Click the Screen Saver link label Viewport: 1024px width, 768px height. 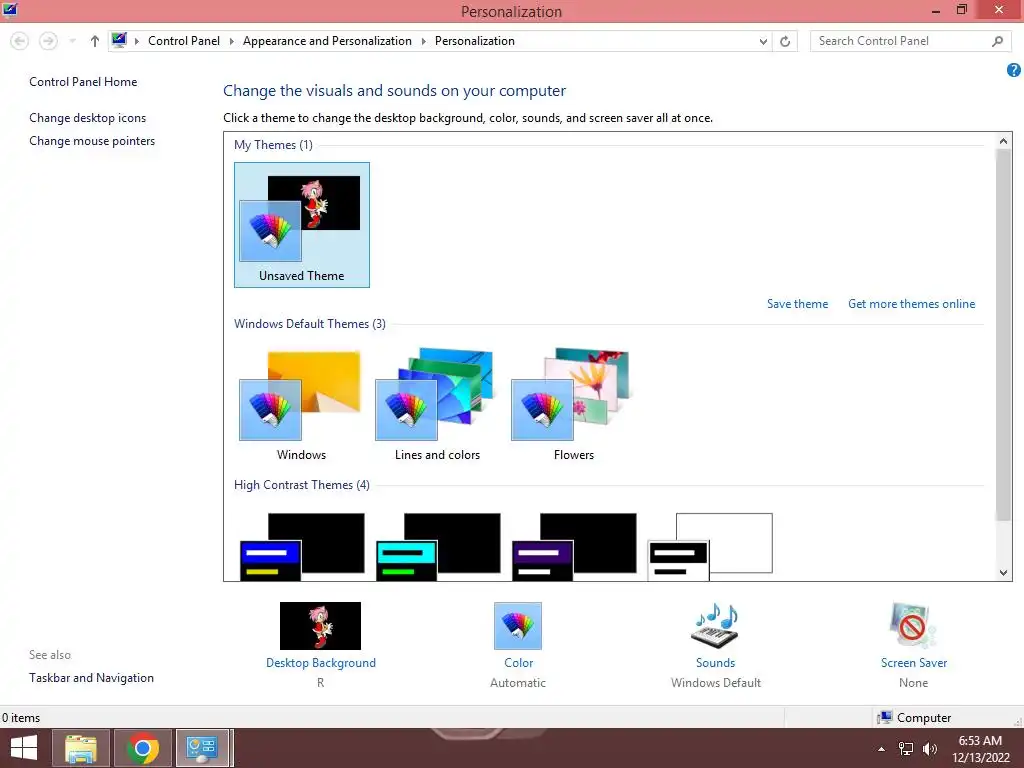point(914,663)
